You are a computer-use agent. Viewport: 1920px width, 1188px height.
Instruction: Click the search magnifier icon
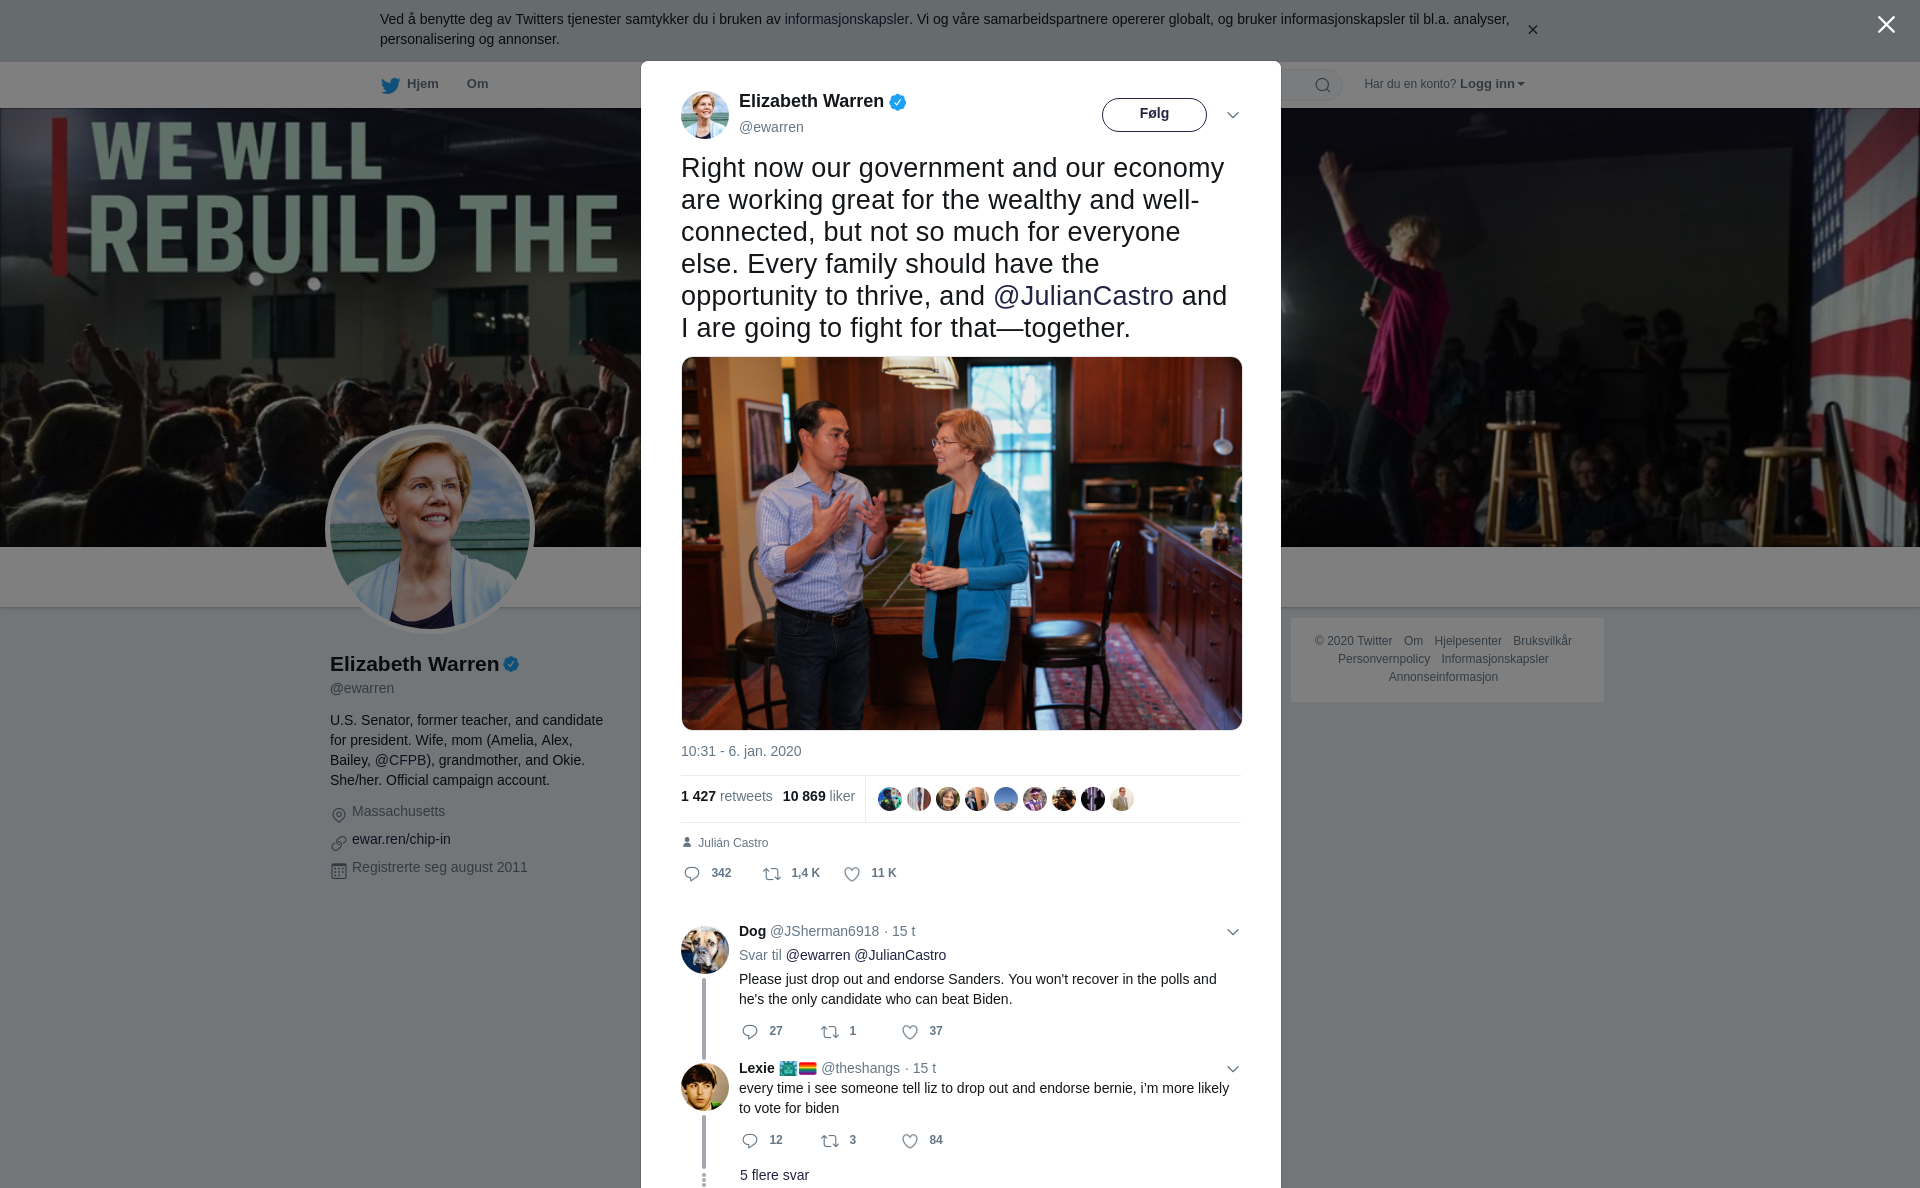coord(1323,85)
